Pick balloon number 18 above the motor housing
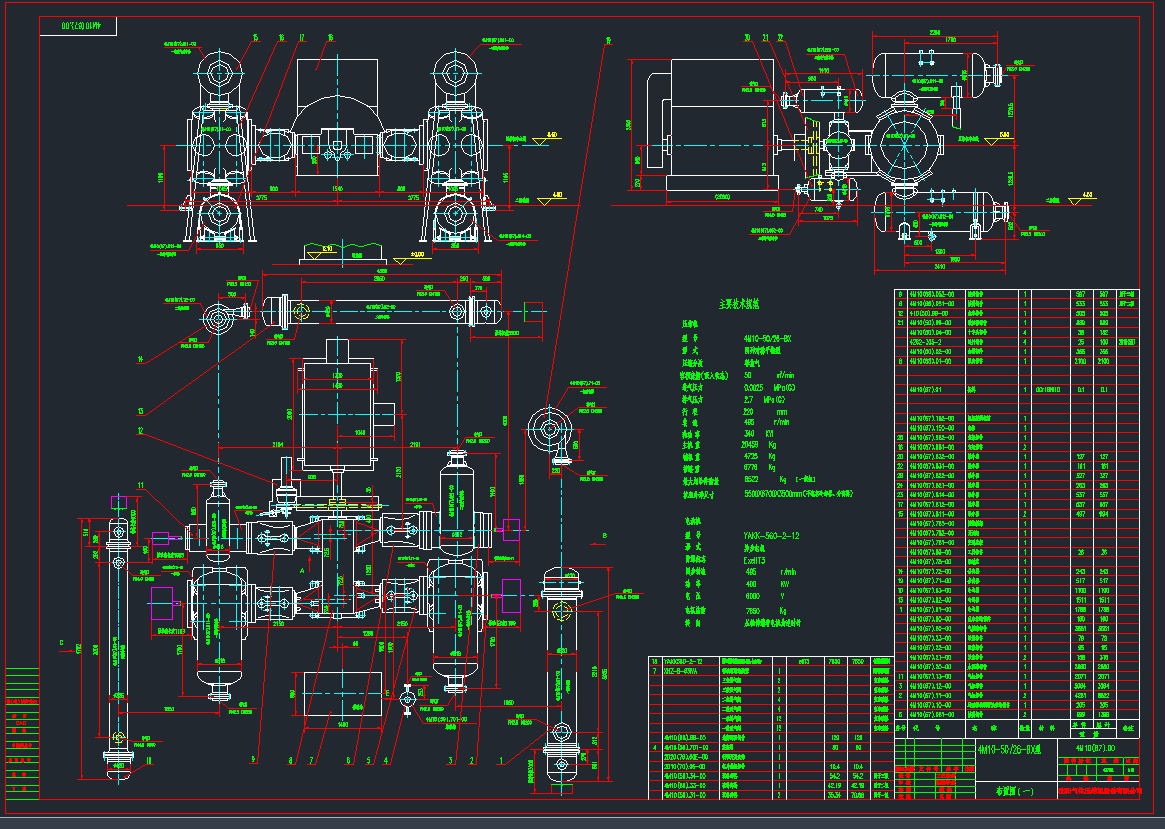 pos(330,38)
